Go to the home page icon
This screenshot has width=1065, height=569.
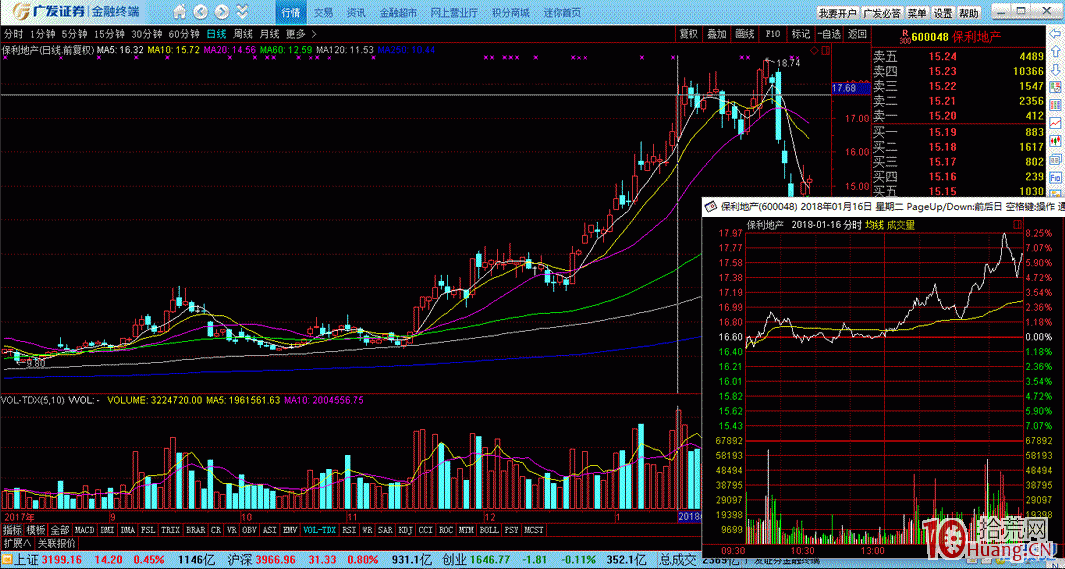(180, 12)
